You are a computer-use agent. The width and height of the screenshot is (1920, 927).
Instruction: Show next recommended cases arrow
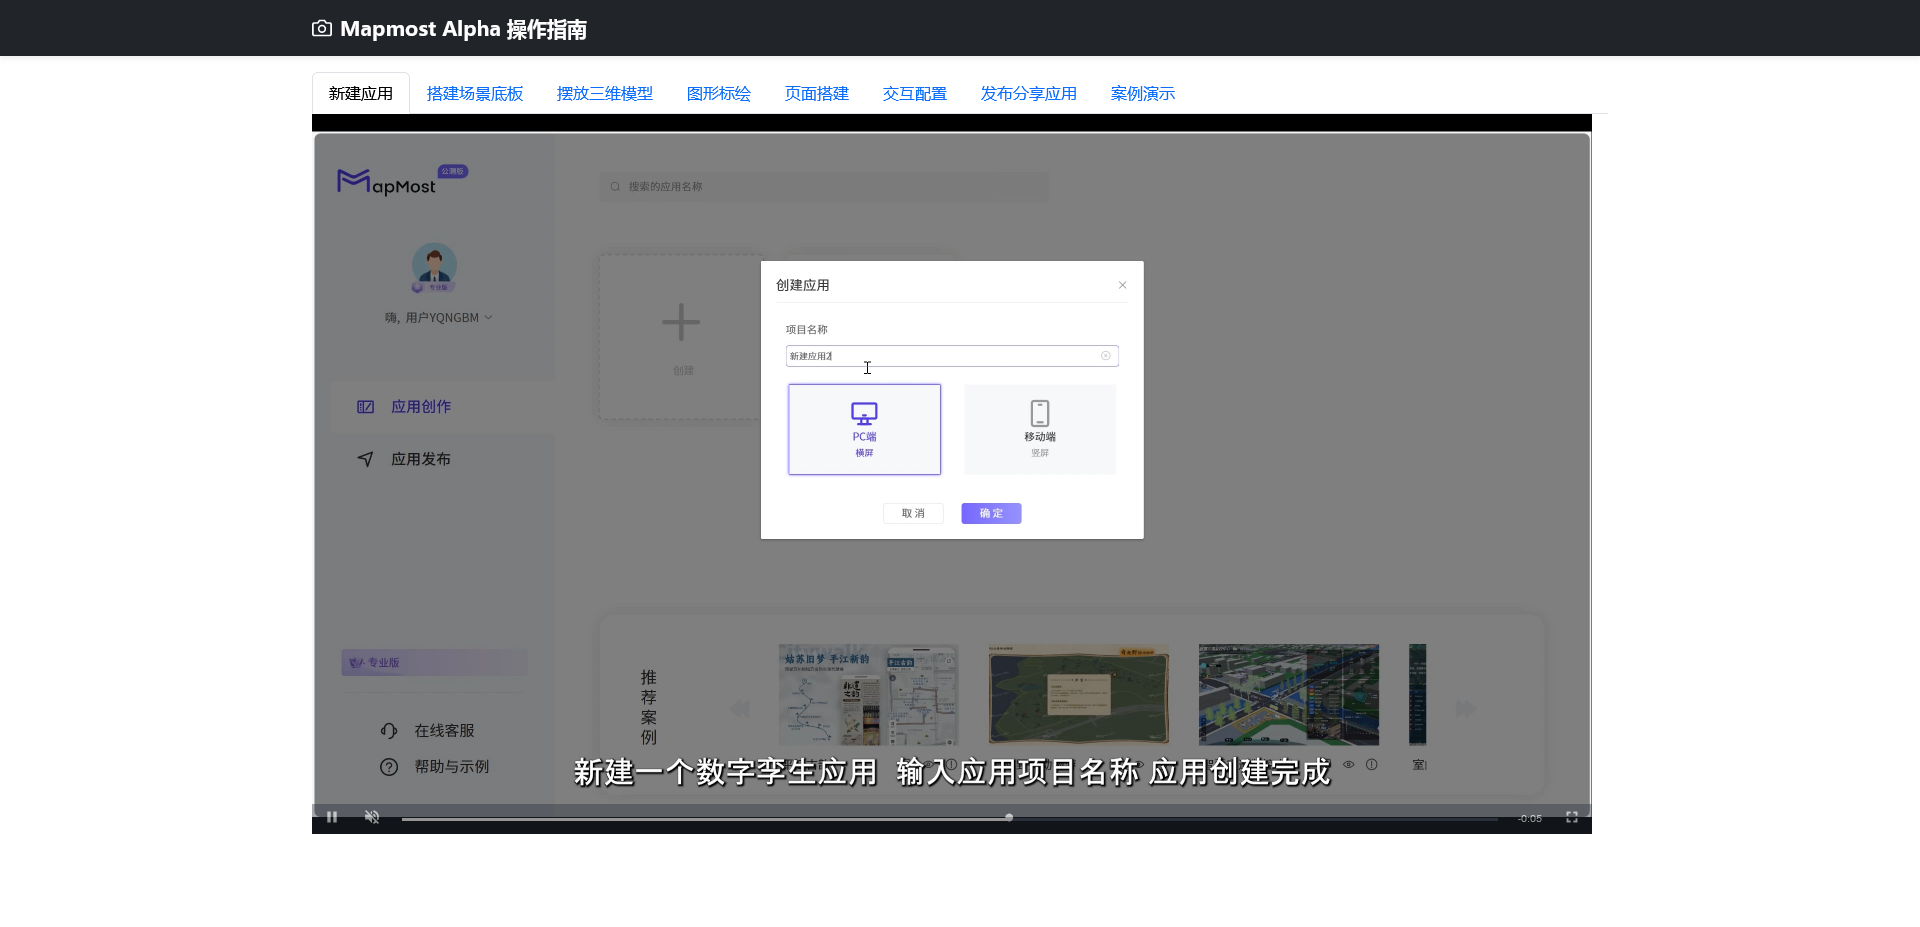point(1465,709)
